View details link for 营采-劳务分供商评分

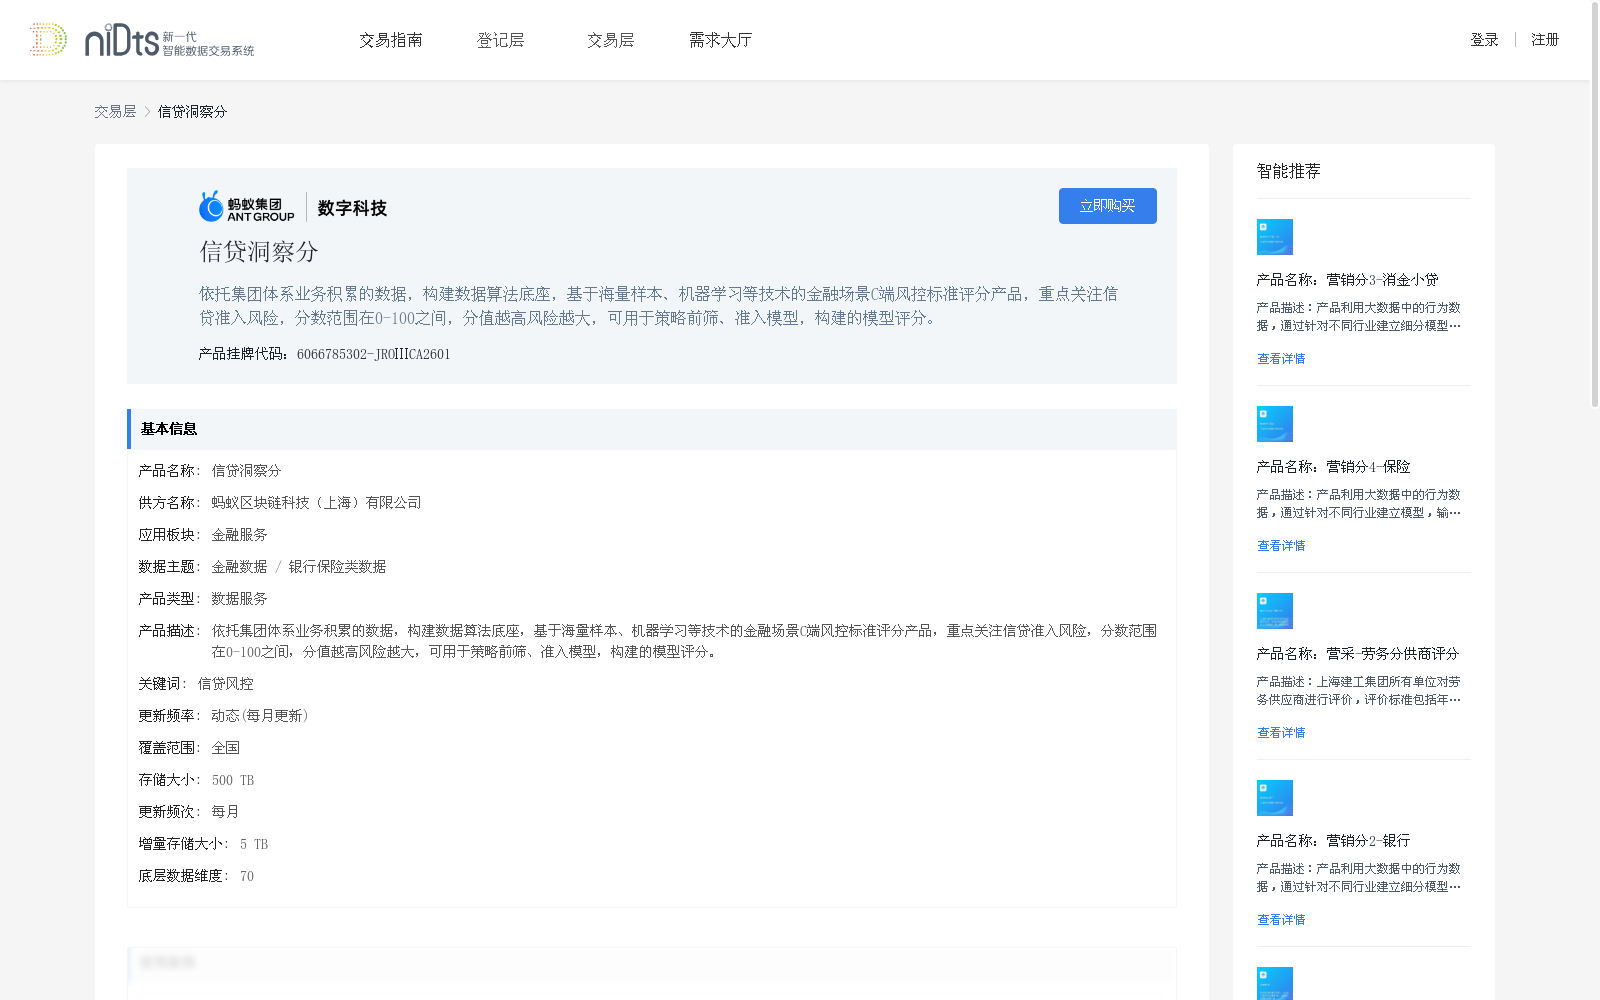pyautogui.click(x=1281, y=733)
